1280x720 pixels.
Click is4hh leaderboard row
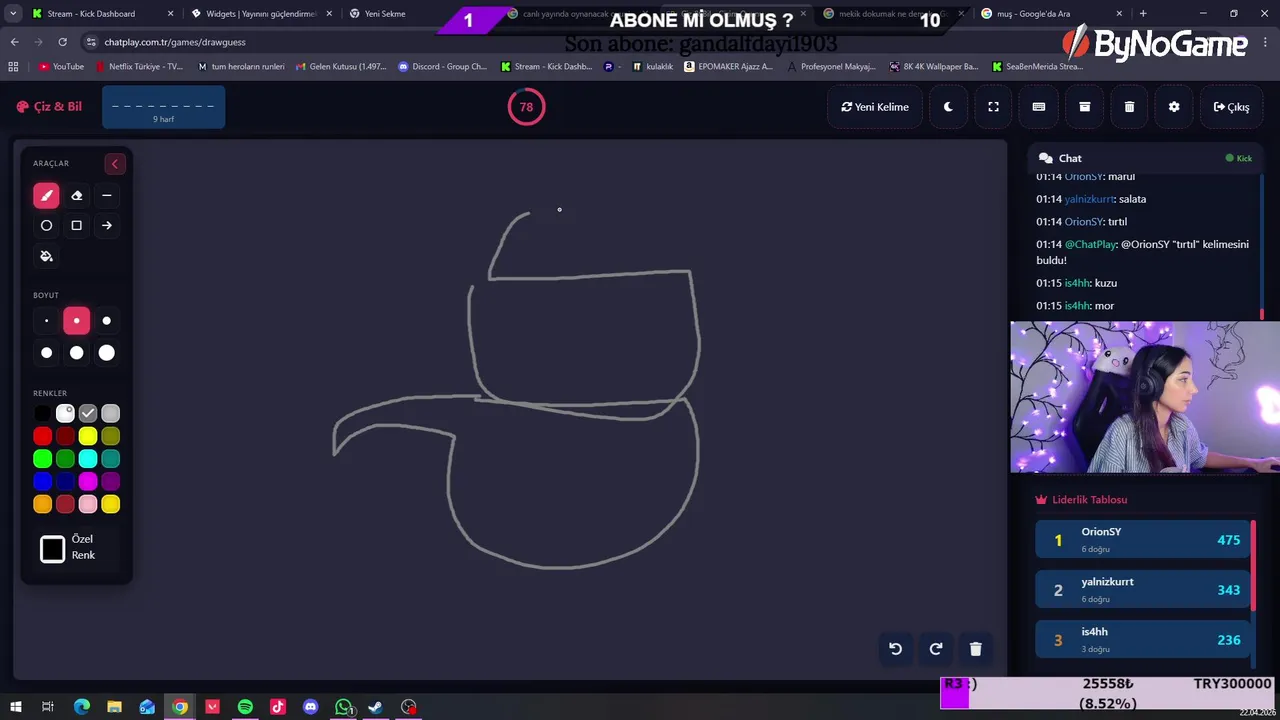[1140, 640]
